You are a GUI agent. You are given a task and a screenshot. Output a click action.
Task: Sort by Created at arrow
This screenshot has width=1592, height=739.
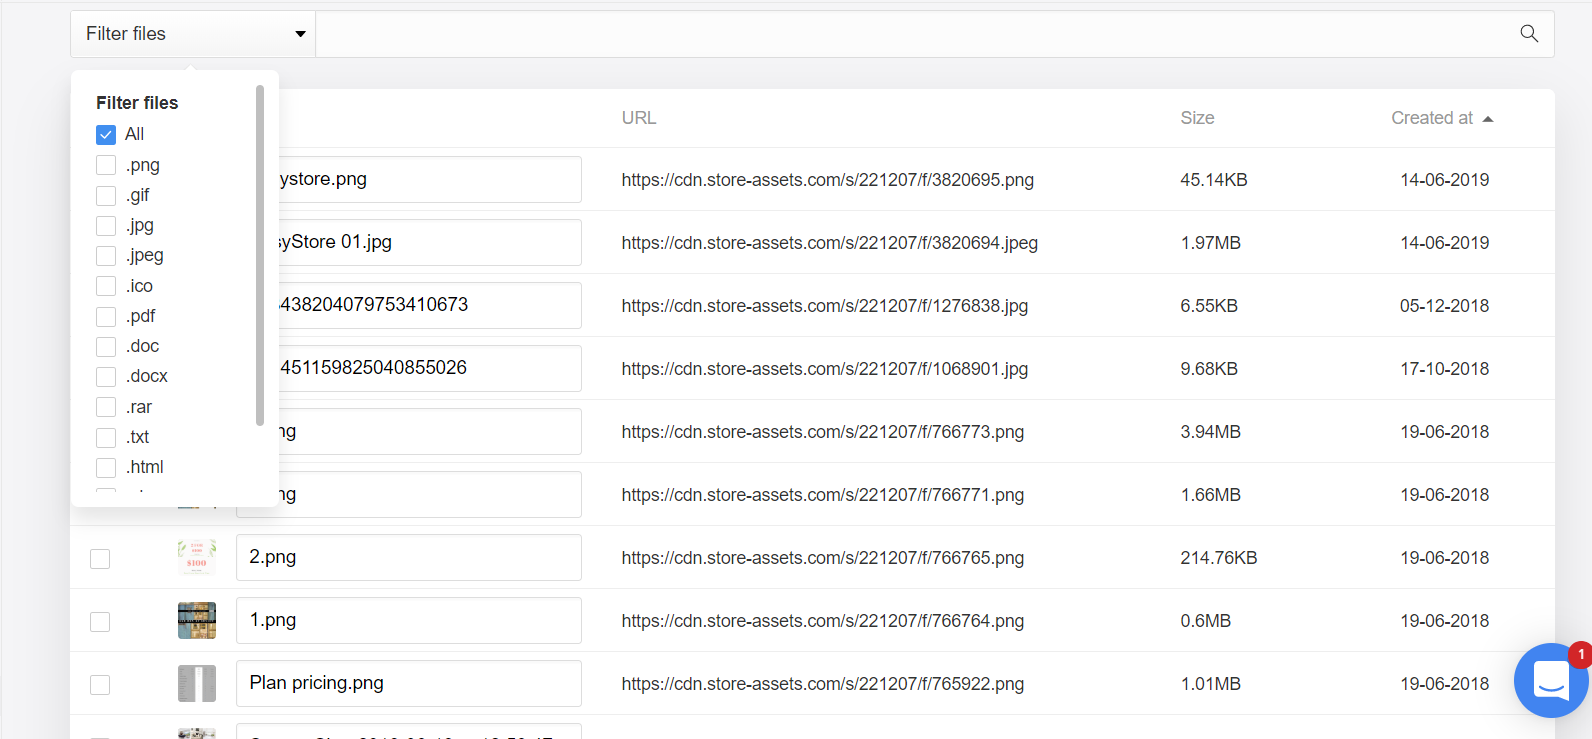tap(1488, 119)
